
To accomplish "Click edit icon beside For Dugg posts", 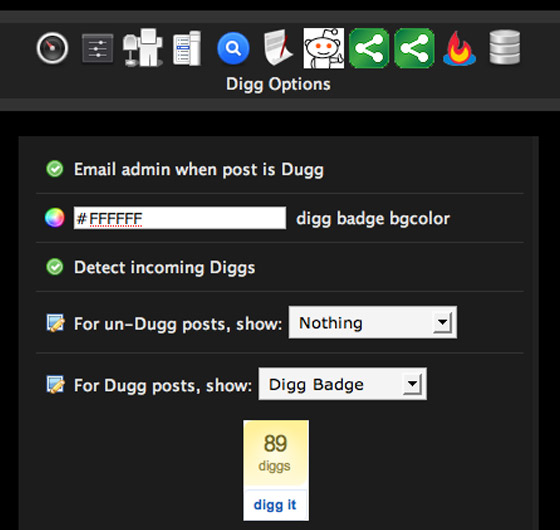I will coord(55,385).
